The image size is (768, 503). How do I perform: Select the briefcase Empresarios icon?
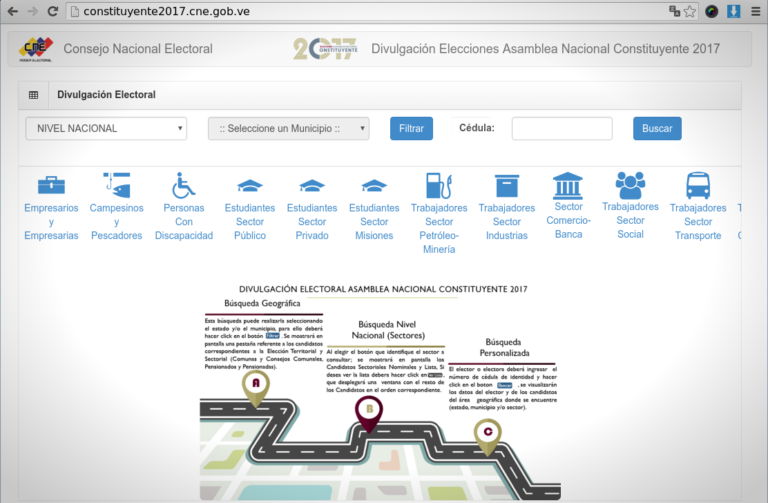(x=51, y=185)
